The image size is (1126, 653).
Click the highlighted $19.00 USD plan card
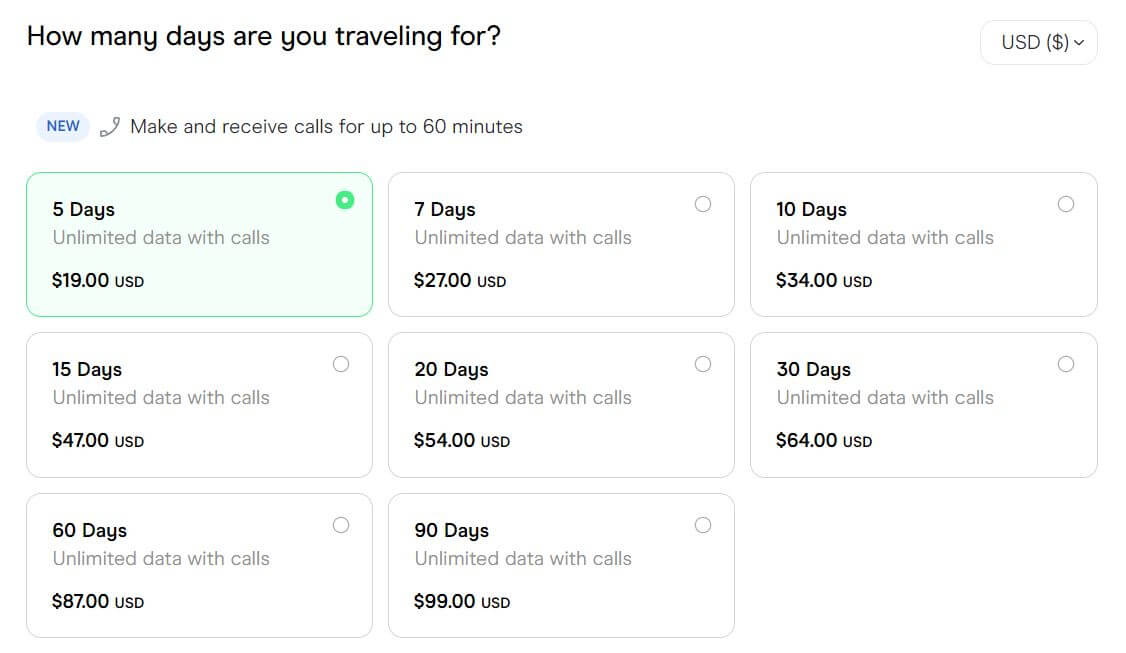(x=199, y=245)
